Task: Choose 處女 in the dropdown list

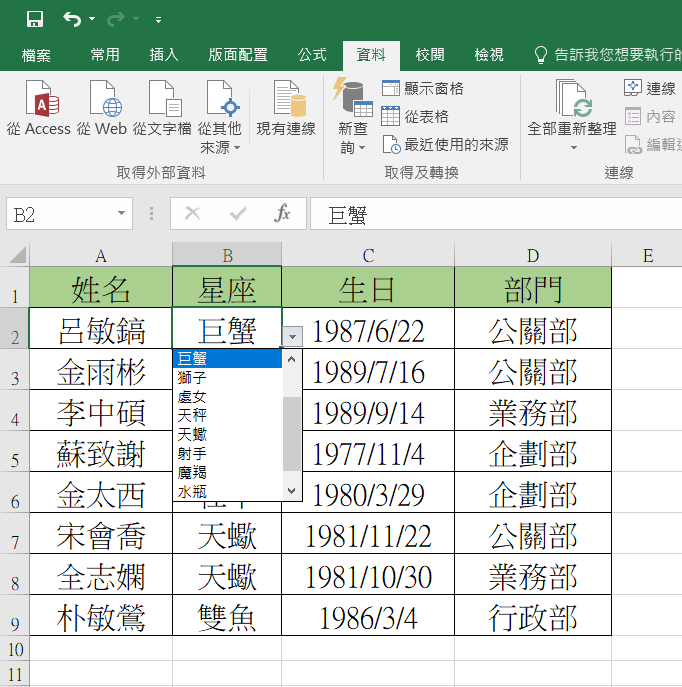Action: click(x=227, y=397)
